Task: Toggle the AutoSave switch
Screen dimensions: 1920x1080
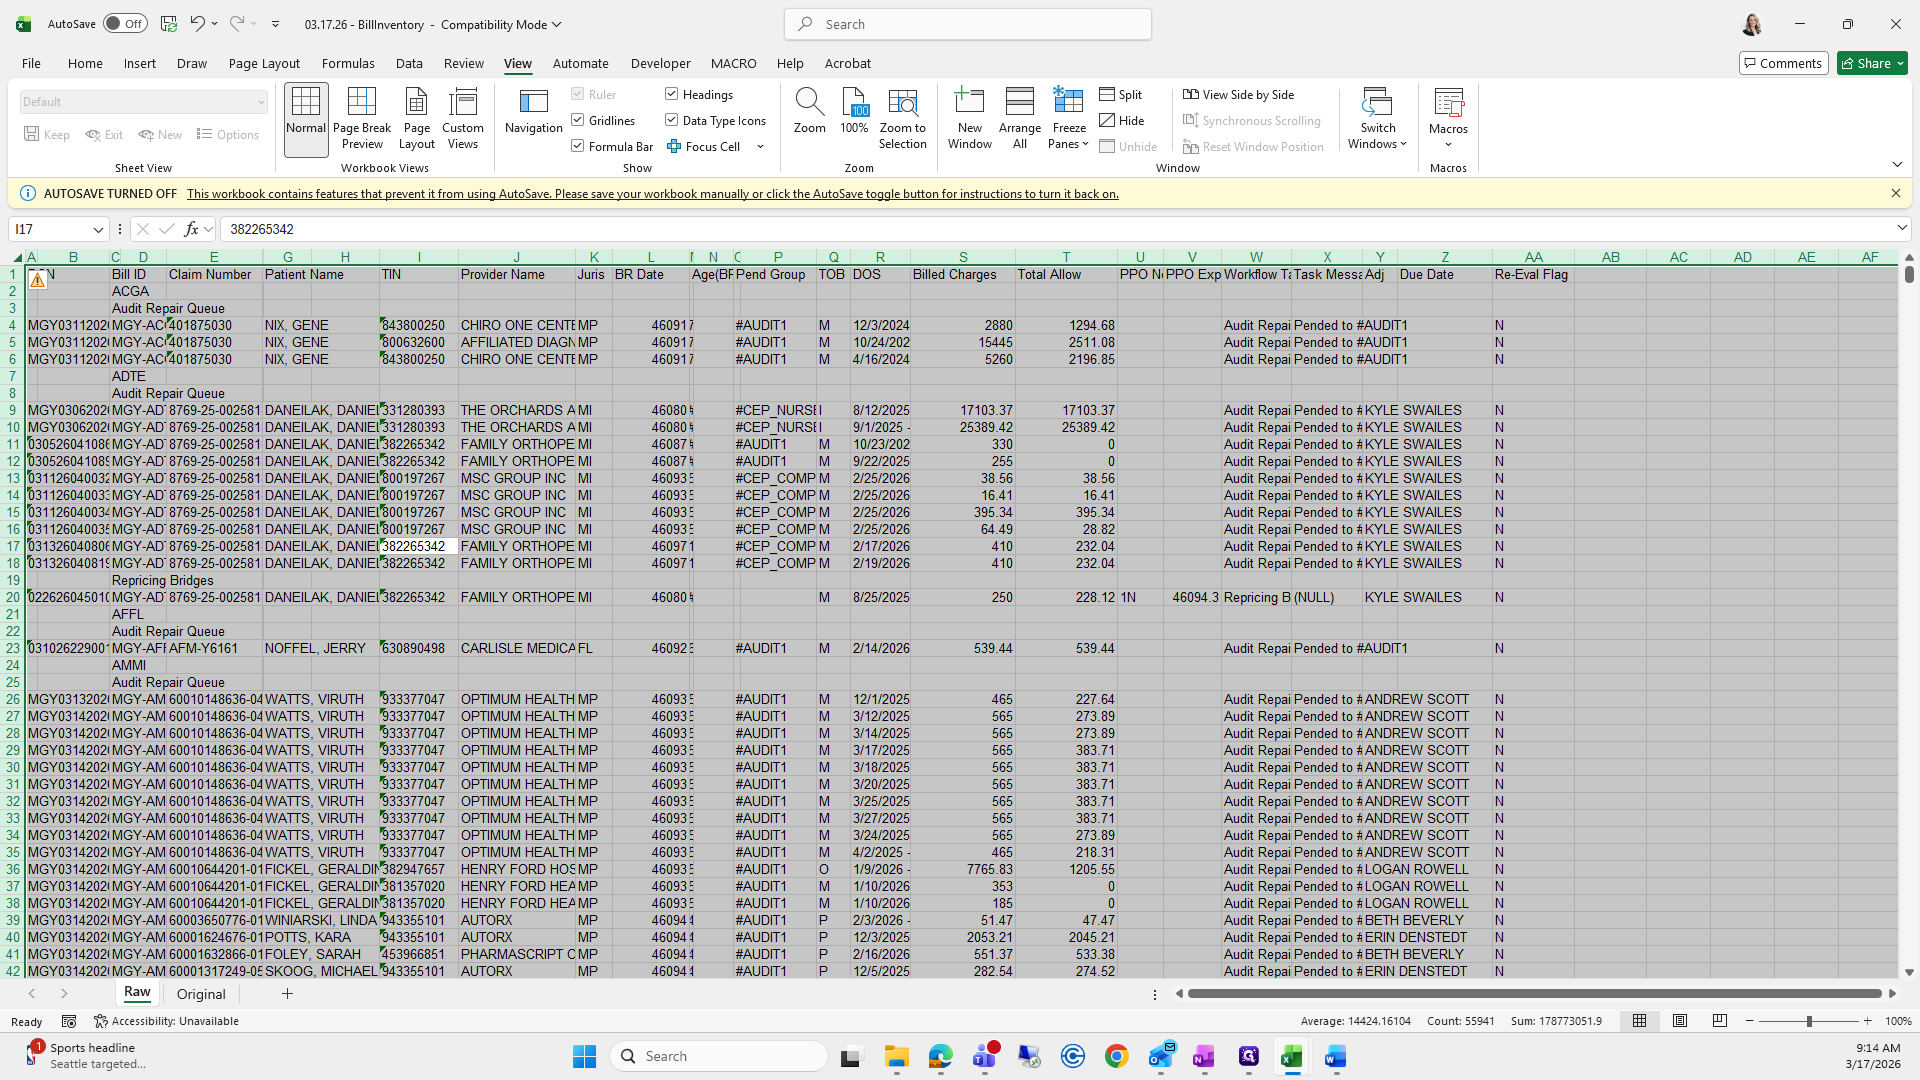Action: point(125,24)
